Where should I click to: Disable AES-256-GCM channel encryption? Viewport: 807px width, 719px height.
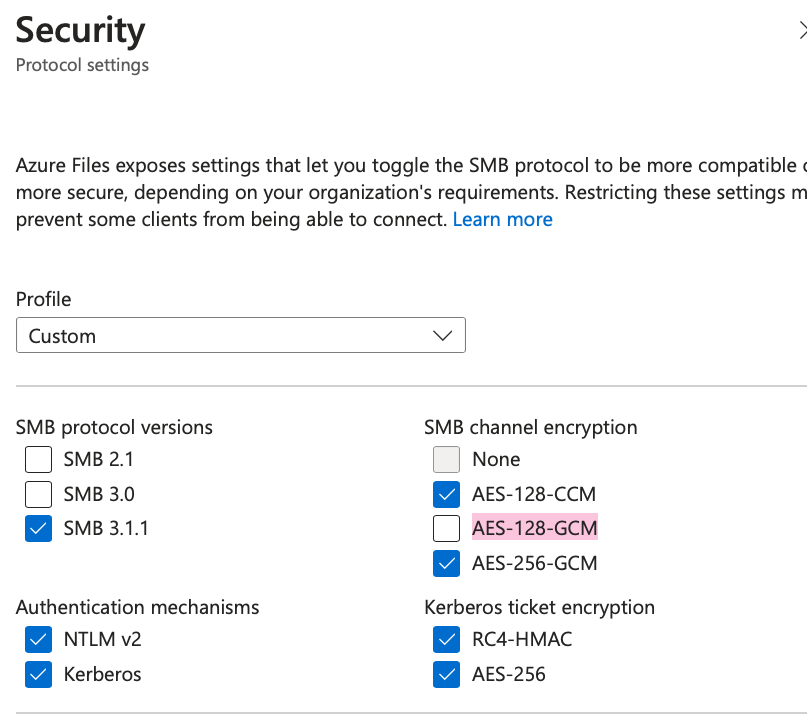[446, 563]
